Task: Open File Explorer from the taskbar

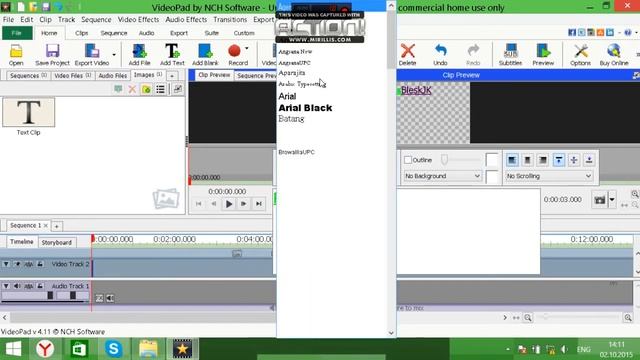Action: (148, 349)
